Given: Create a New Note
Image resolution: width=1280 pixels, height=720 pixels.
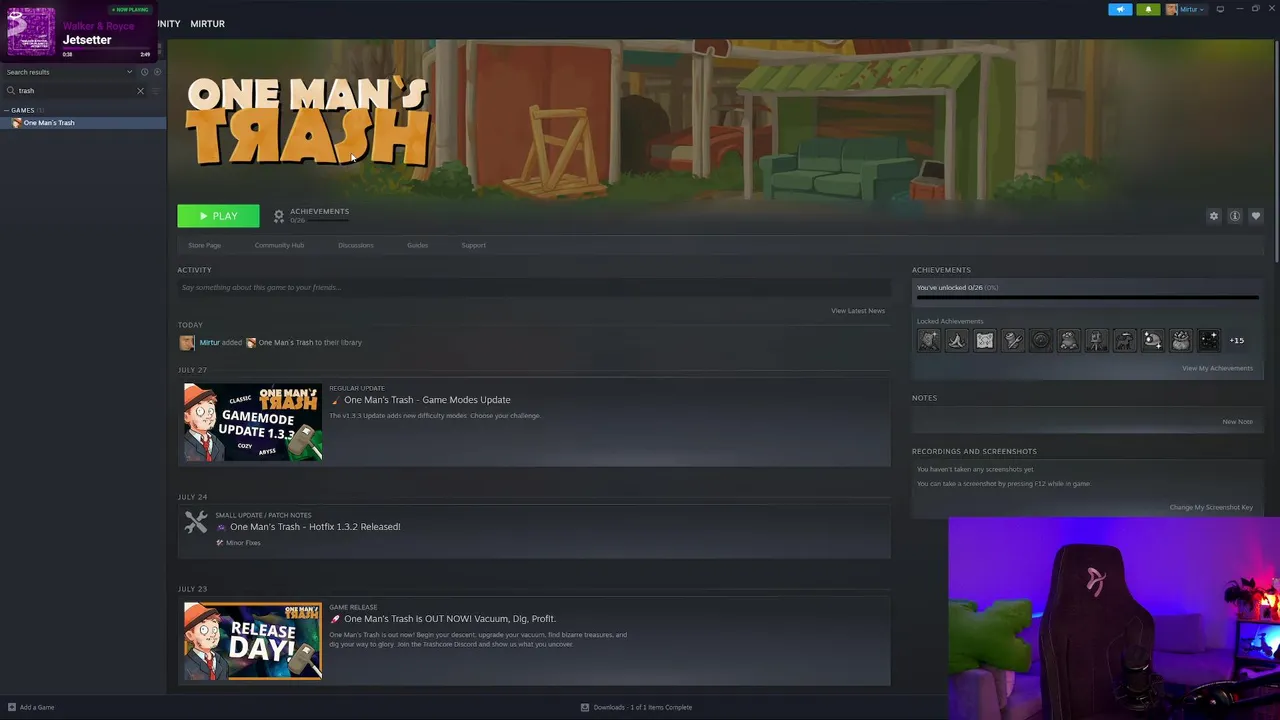Looking at the screenshot, I should point(1237,422).
